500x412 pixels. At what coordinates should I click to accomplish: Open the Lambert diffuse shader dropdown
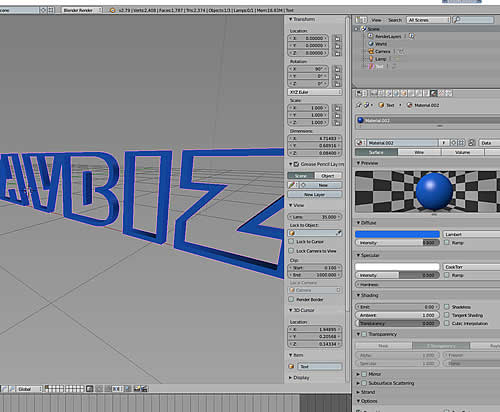point(471,234)
